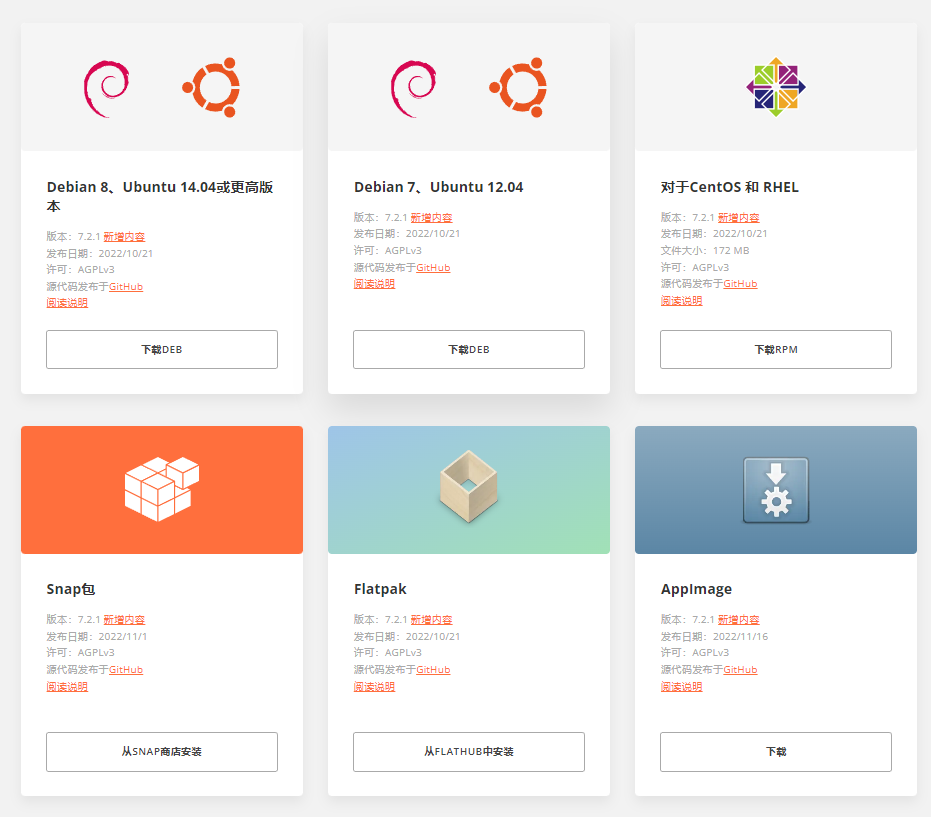The height and width of the screenshot is (817, 931).
Task: Open 新增内容 link in Debian 7 card
Action: tap(432, 217)
